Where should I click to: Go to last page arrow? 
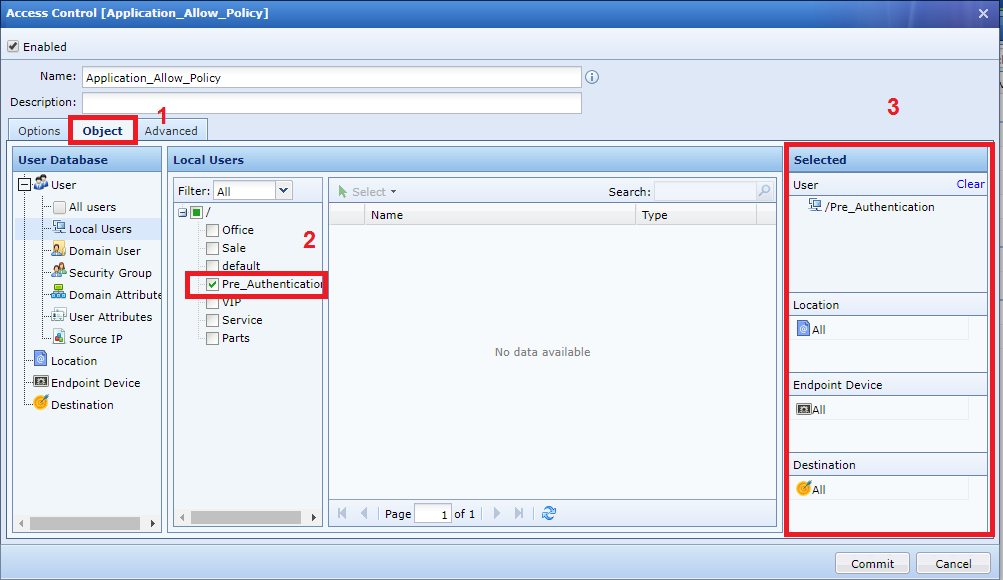point(519,513)
